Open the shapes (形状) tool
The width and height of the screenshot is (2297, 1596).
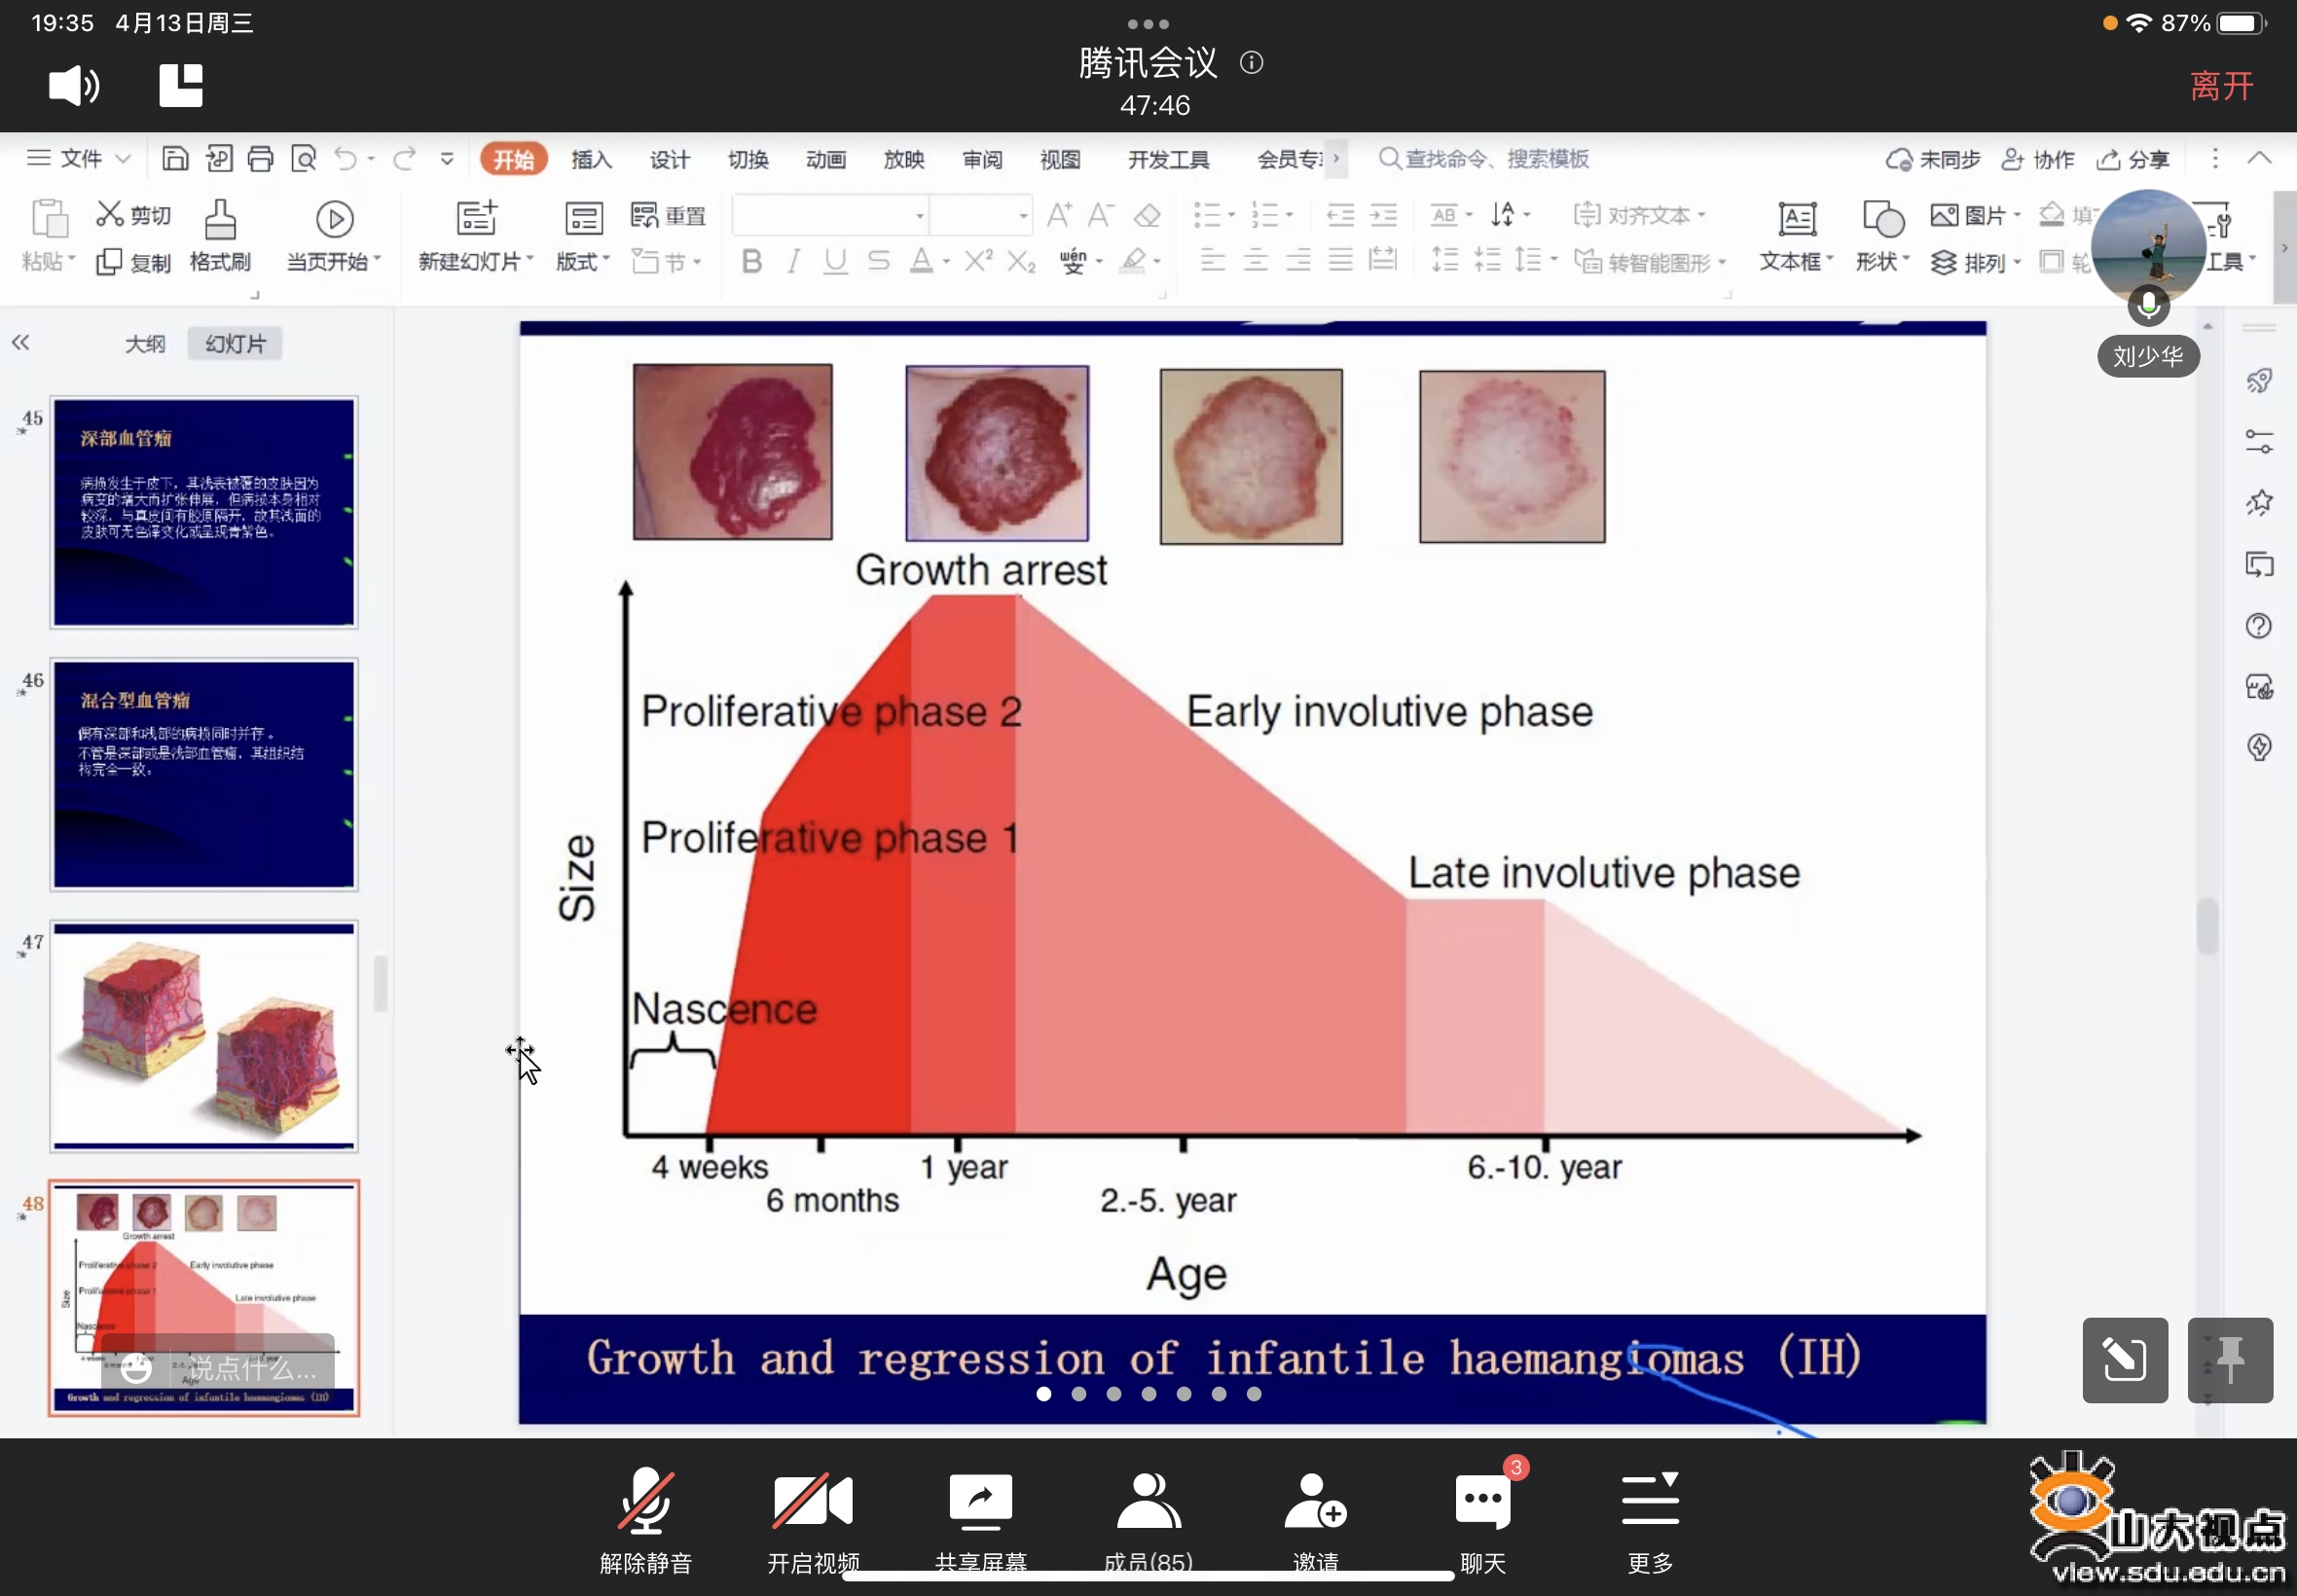tap(1882, 218)
